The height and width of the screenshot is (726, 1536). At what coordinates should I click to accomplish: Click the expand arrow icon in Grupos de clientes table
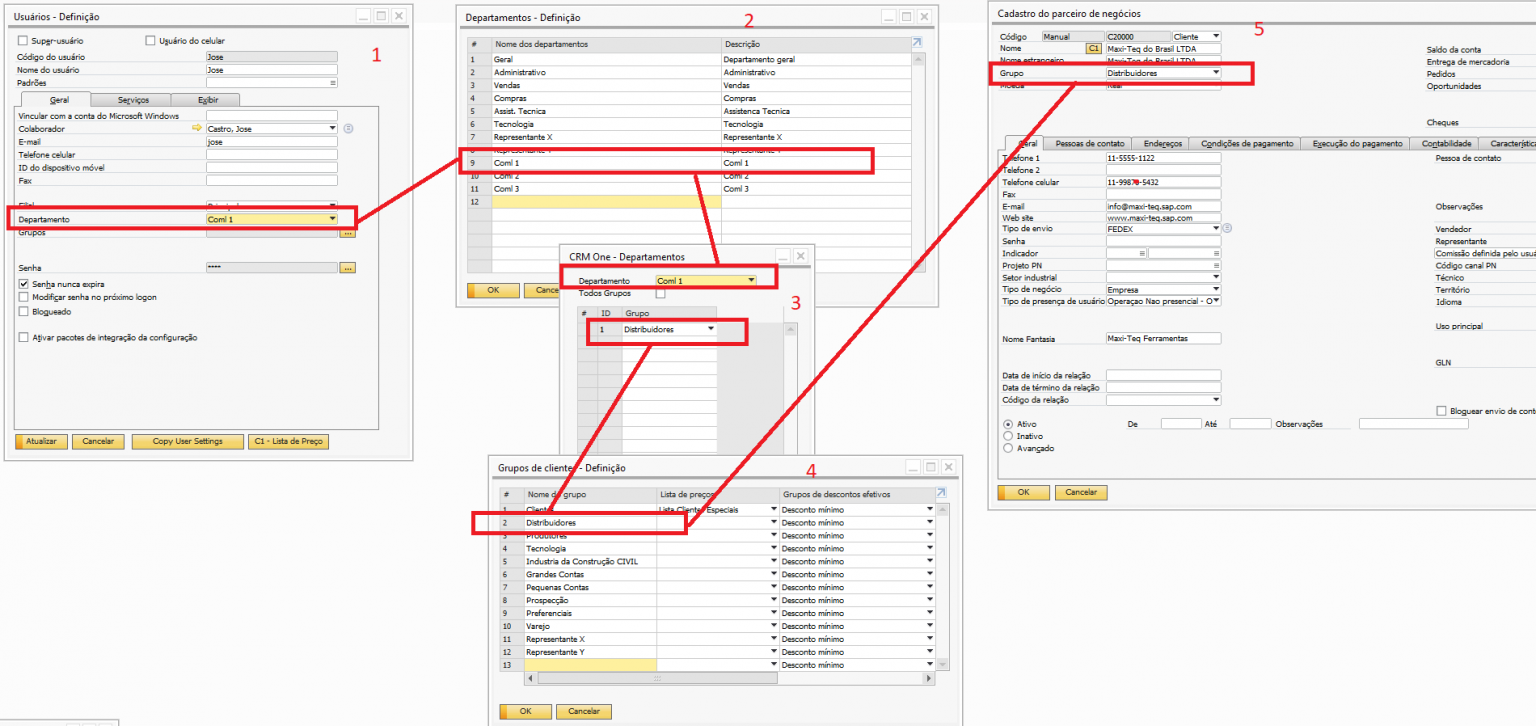pyautogui.click(x=940, y=493)
